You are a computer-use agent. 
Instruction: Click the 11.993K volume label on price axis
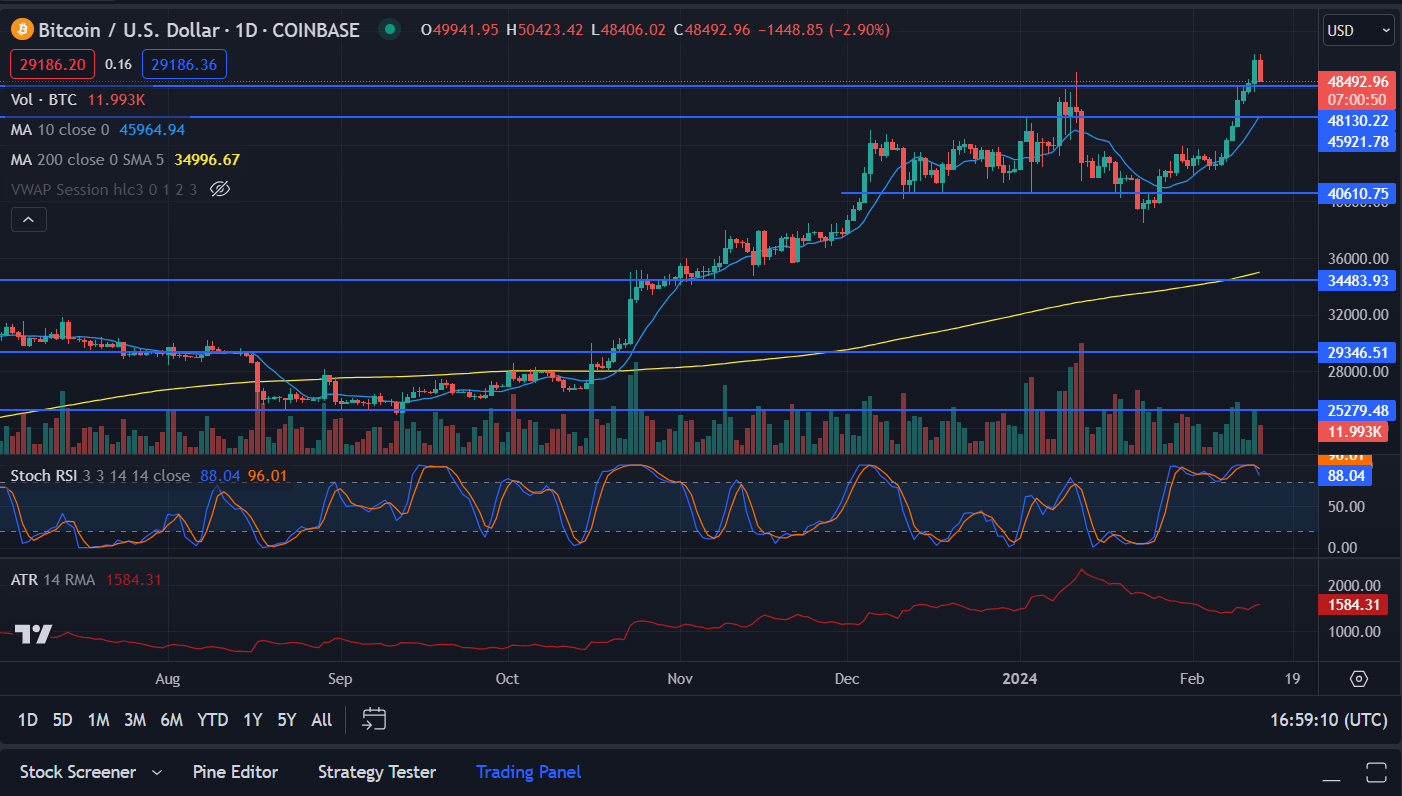1355,432
